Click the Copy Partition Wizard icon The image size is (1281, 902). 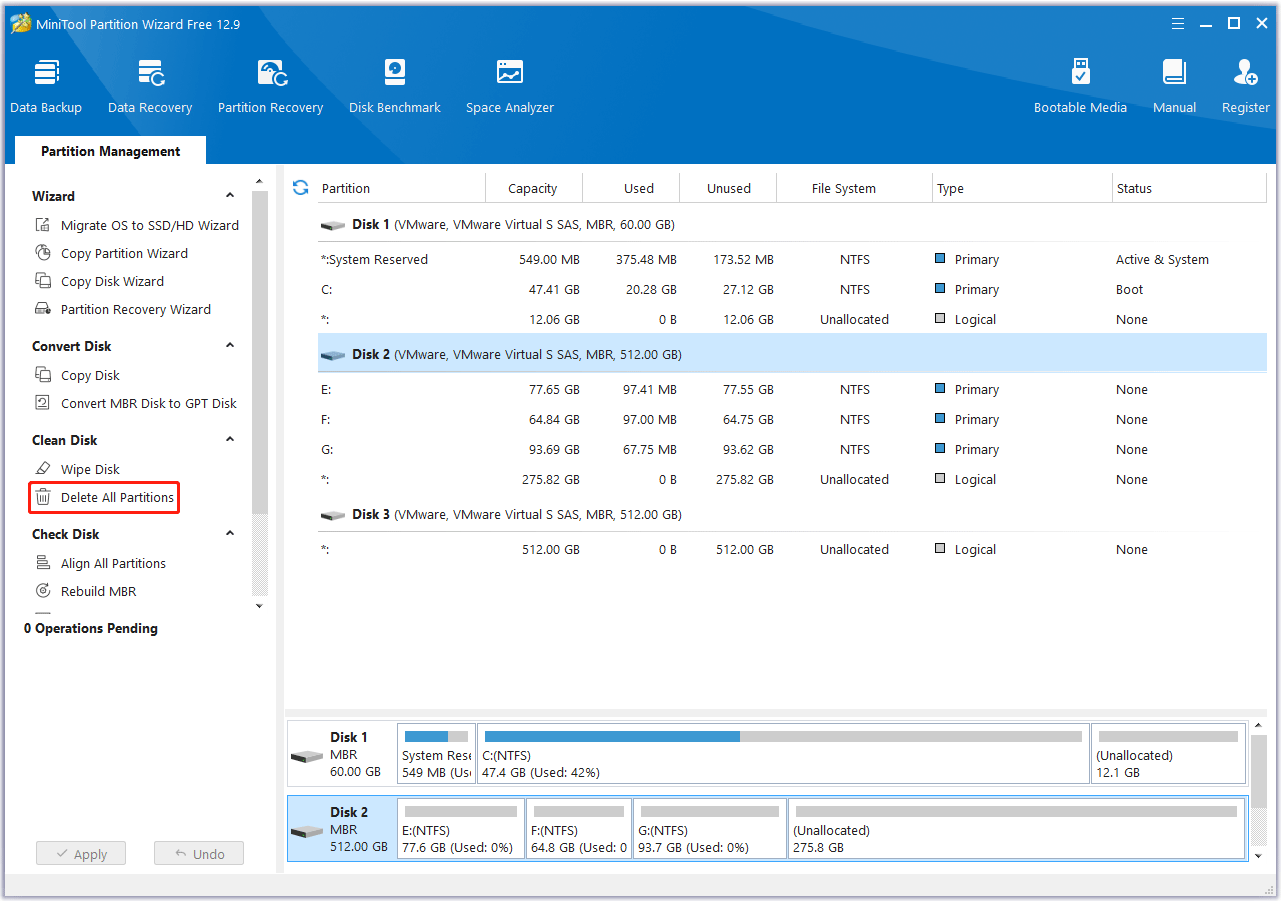[x=43, y=253]
